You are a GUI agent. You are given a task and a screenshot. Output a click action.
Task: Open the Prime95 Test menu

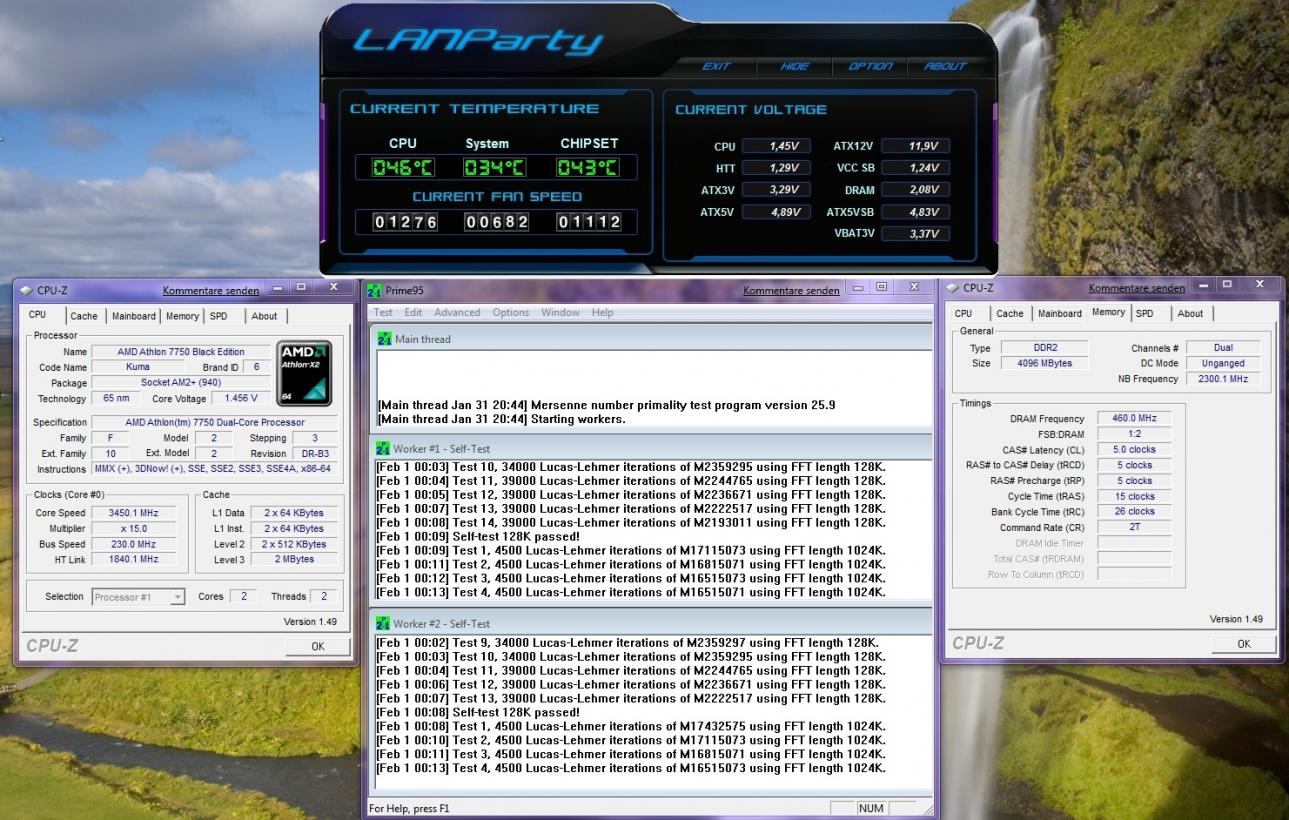[383, 312]
